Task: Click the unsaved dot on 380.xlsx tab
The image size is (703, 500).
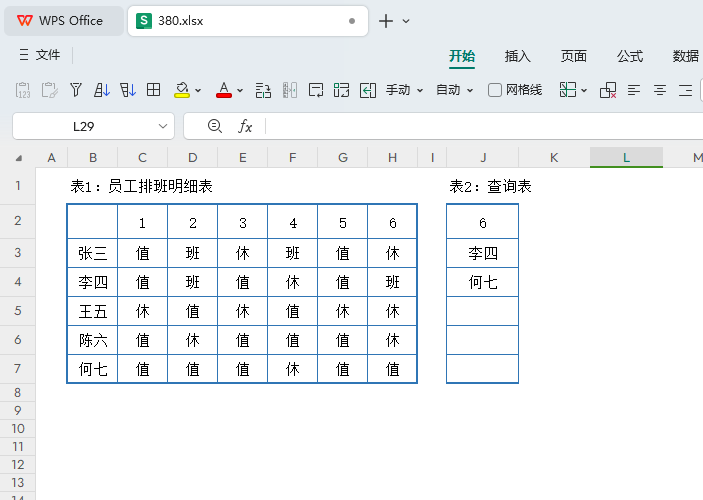Action: click(x=352, y=21)
